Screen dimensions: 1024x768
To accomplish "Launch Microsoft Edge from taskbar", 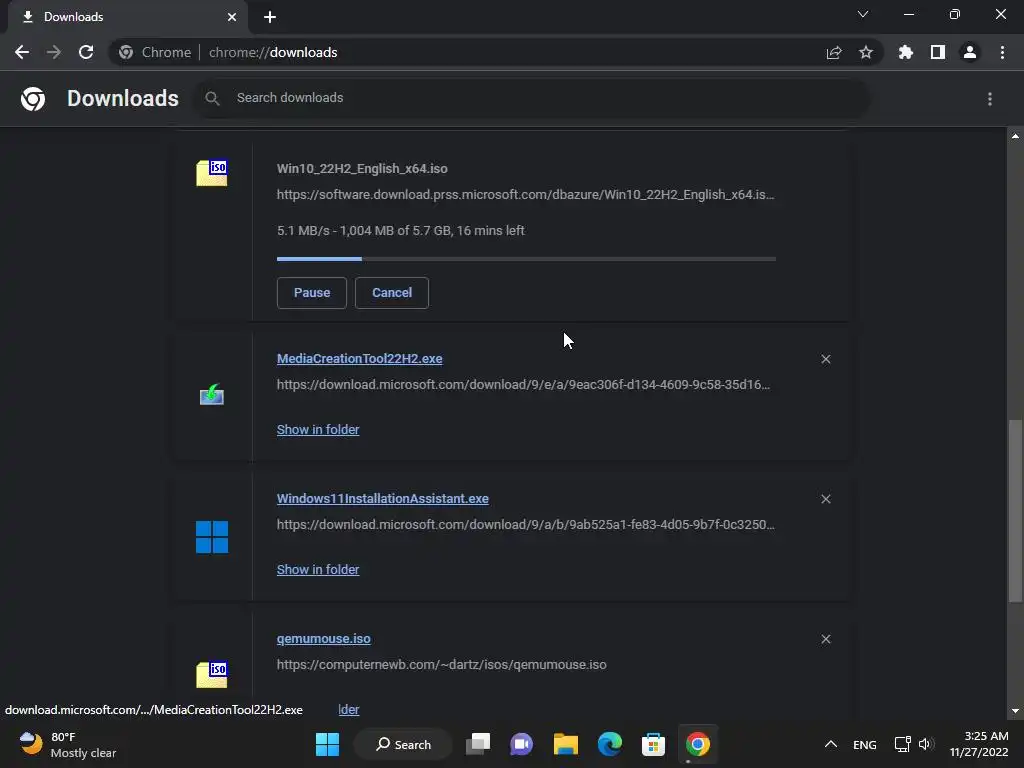I will 610,744.
